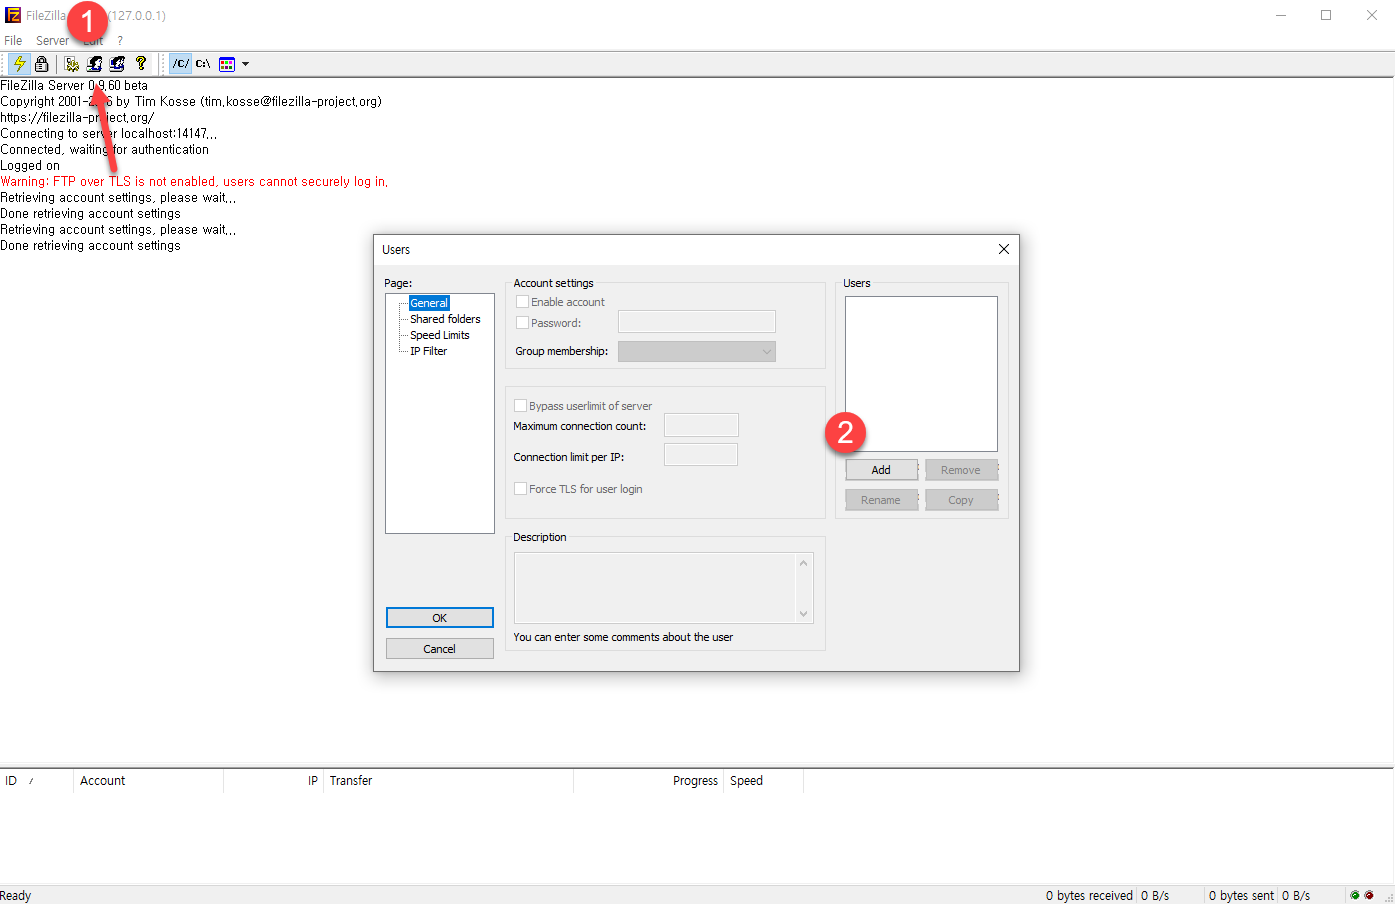Click inside the Description text area

click(655, 588)
